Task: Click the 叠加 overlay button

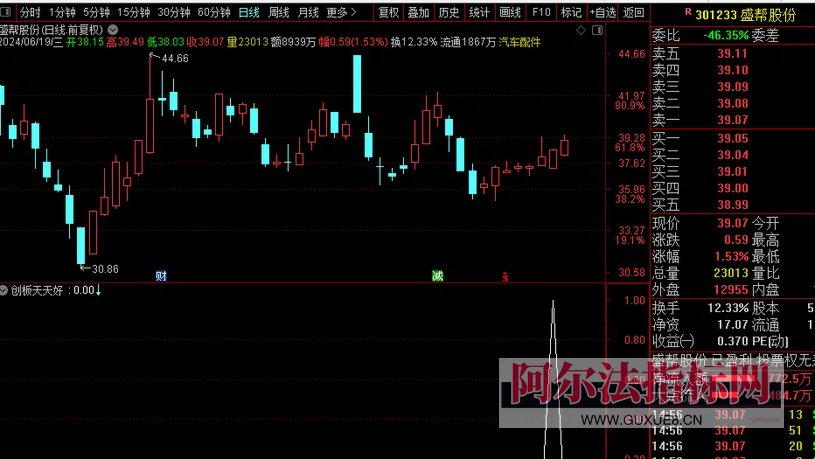Action: point(418,12)
